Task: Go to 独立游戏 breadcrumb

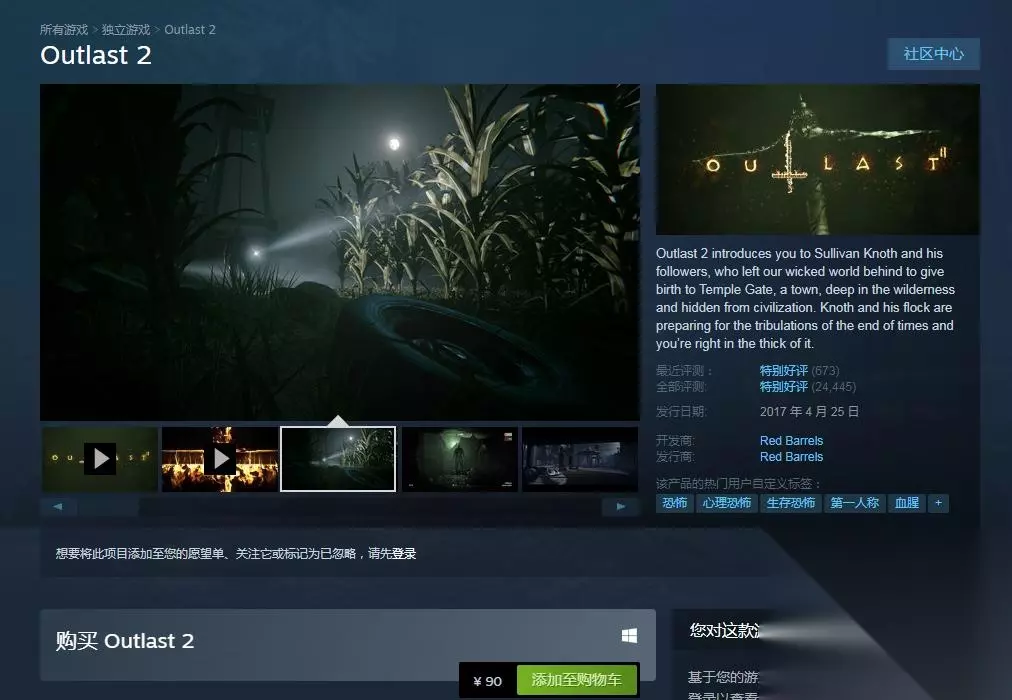Action: click(126, 30)
